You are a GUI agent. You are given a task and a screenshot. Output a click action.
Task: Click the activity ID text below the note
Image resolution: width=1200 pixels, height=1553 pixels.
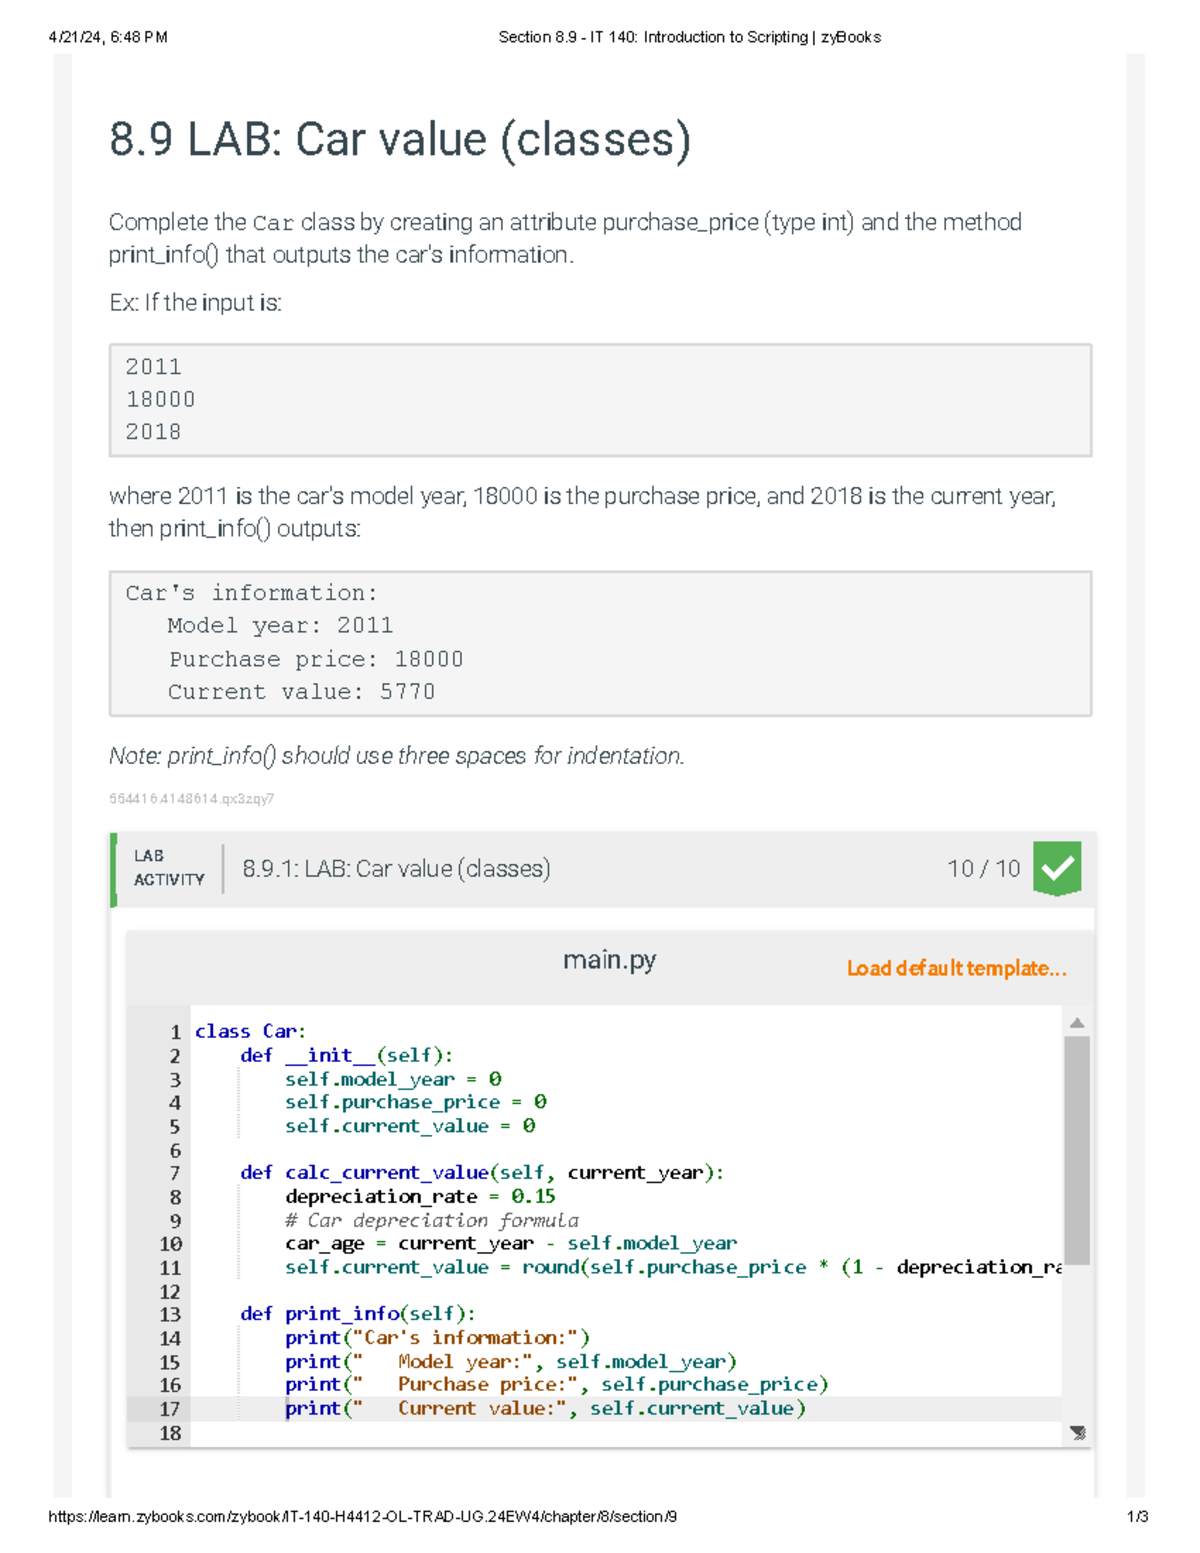tap(191, 799)
